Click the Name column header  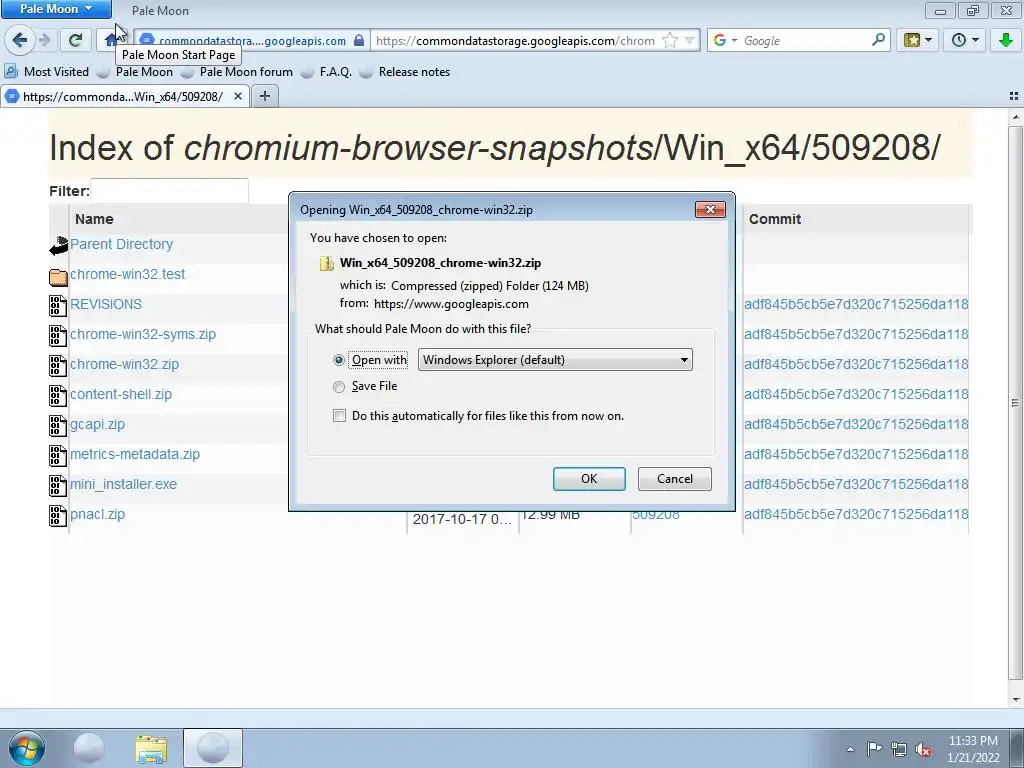94,219
